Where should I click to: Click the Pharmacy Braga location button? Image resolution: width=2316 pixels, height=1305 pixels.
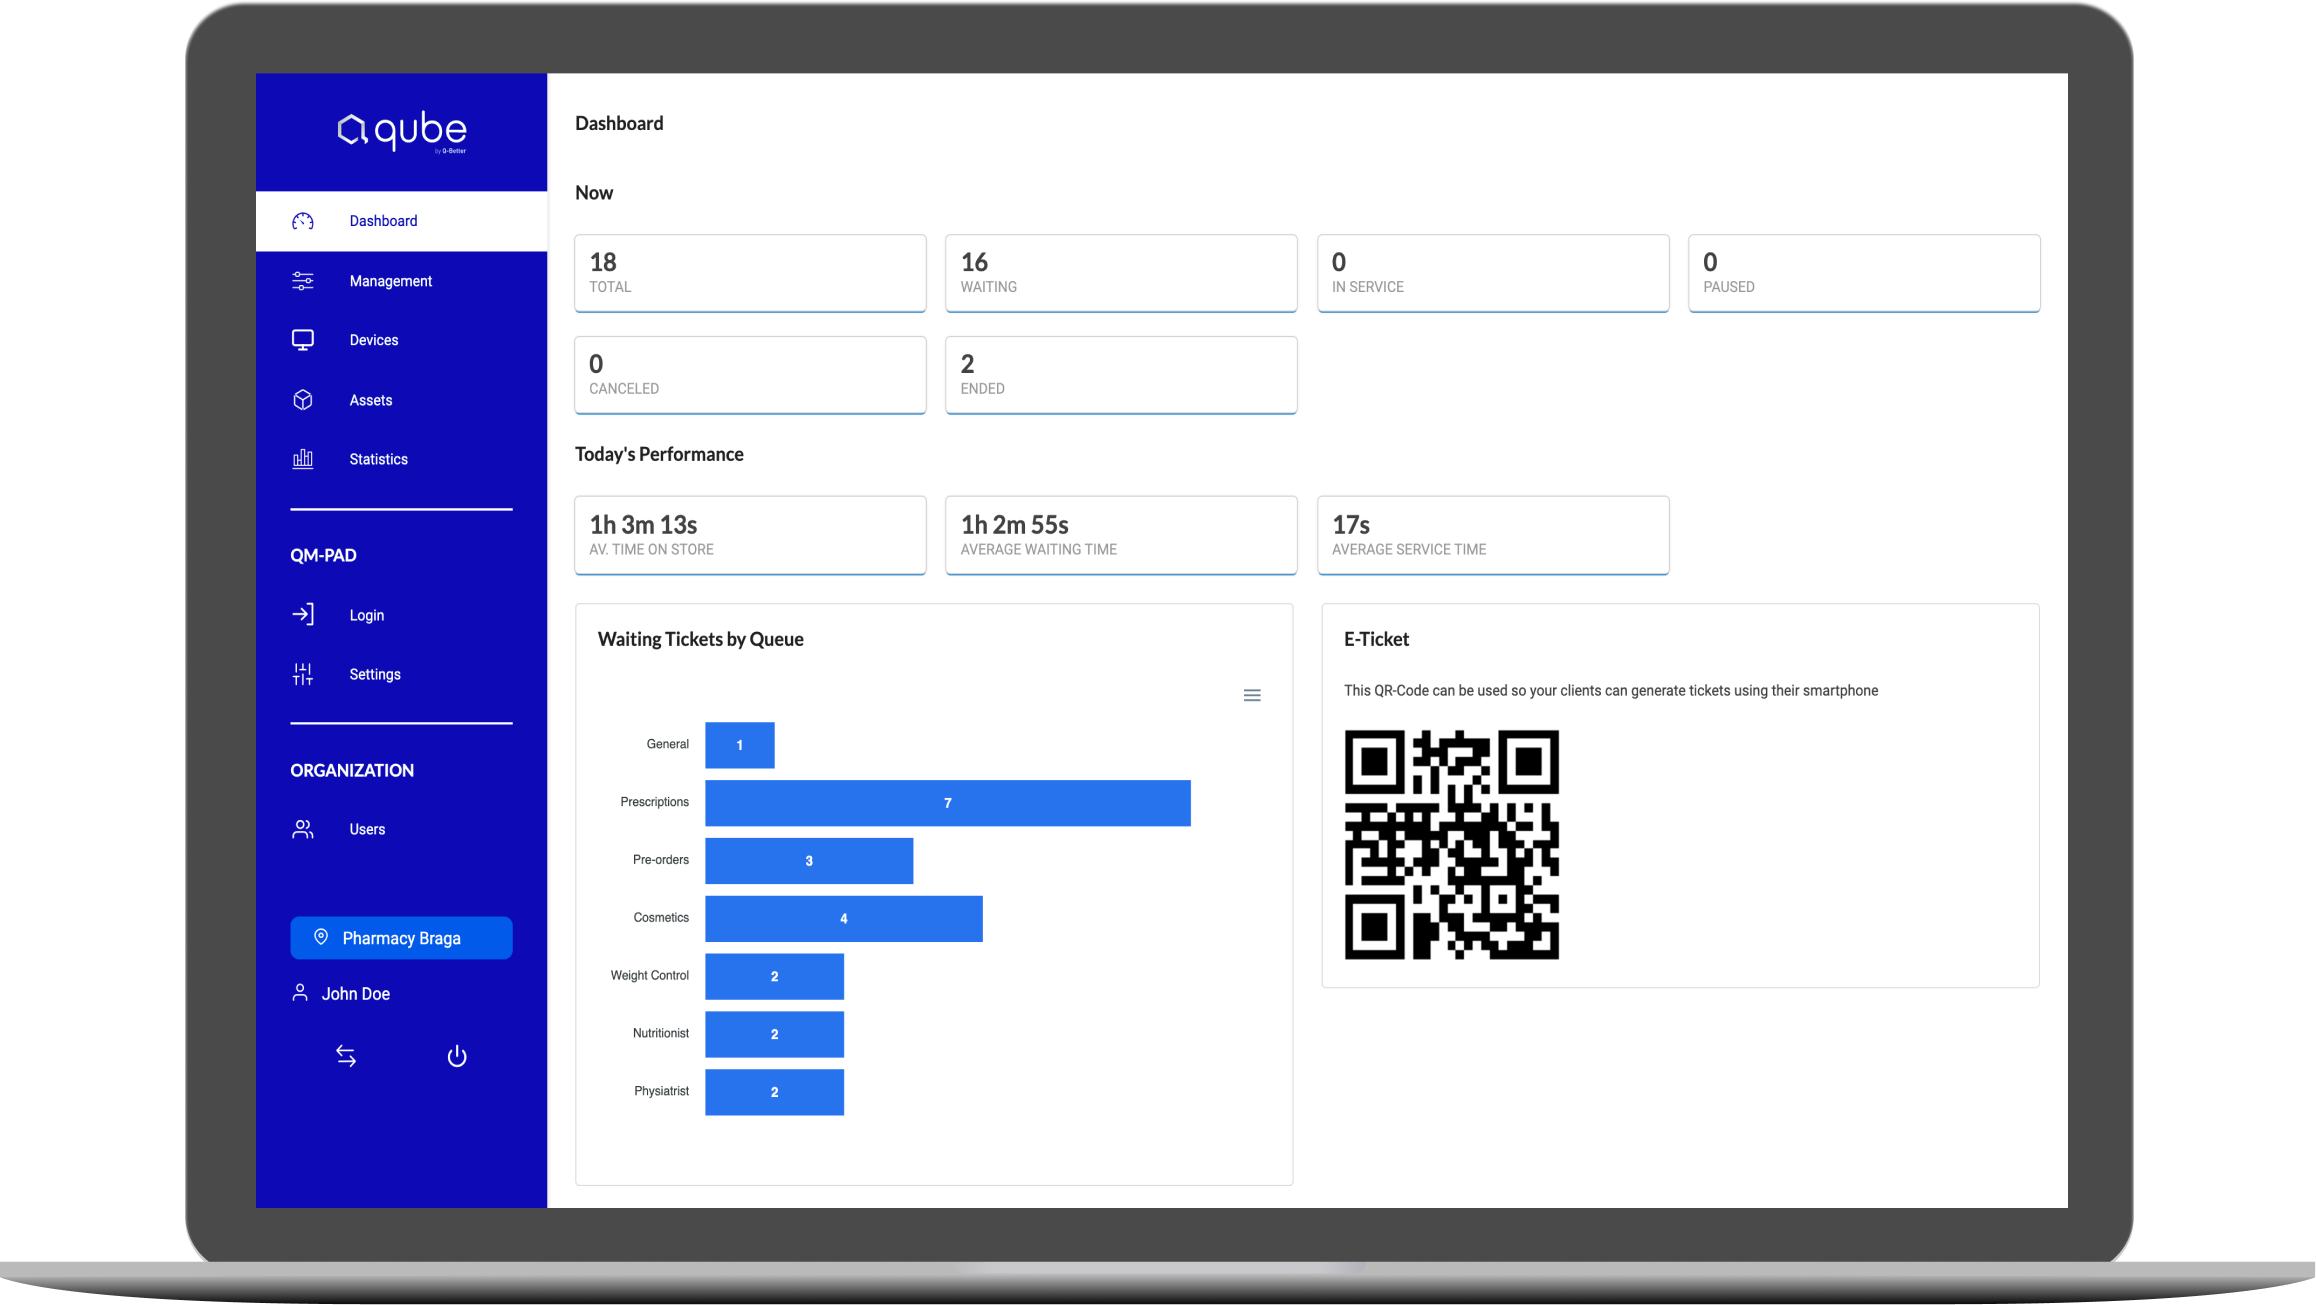coord(401,938)
